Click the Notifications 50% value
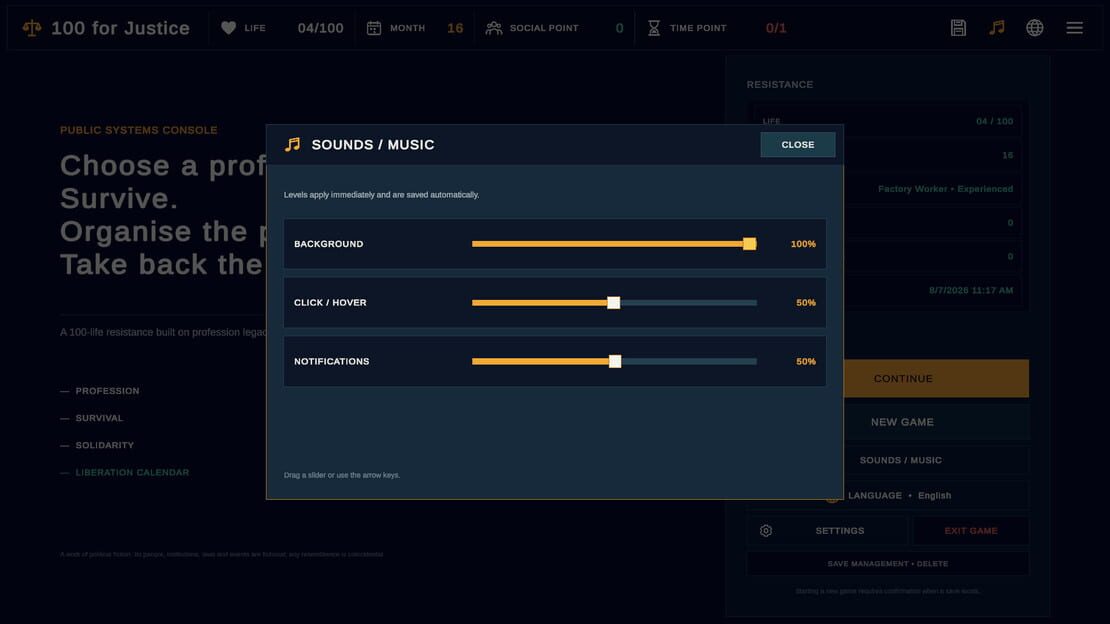 806,361
